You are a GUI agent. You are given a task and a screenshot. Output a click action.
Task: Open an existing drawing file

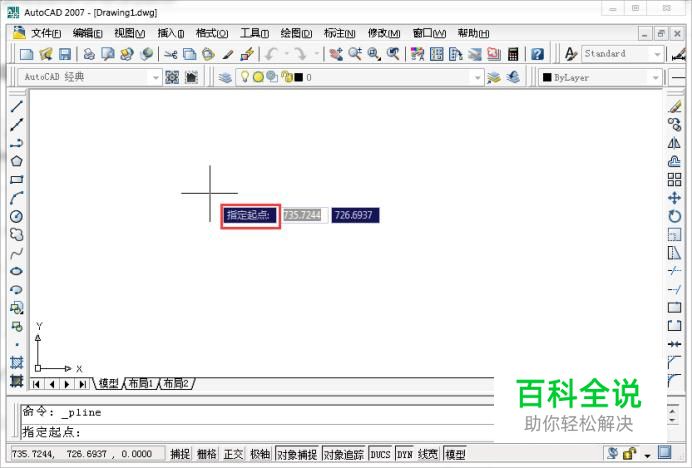click(46, 54)
